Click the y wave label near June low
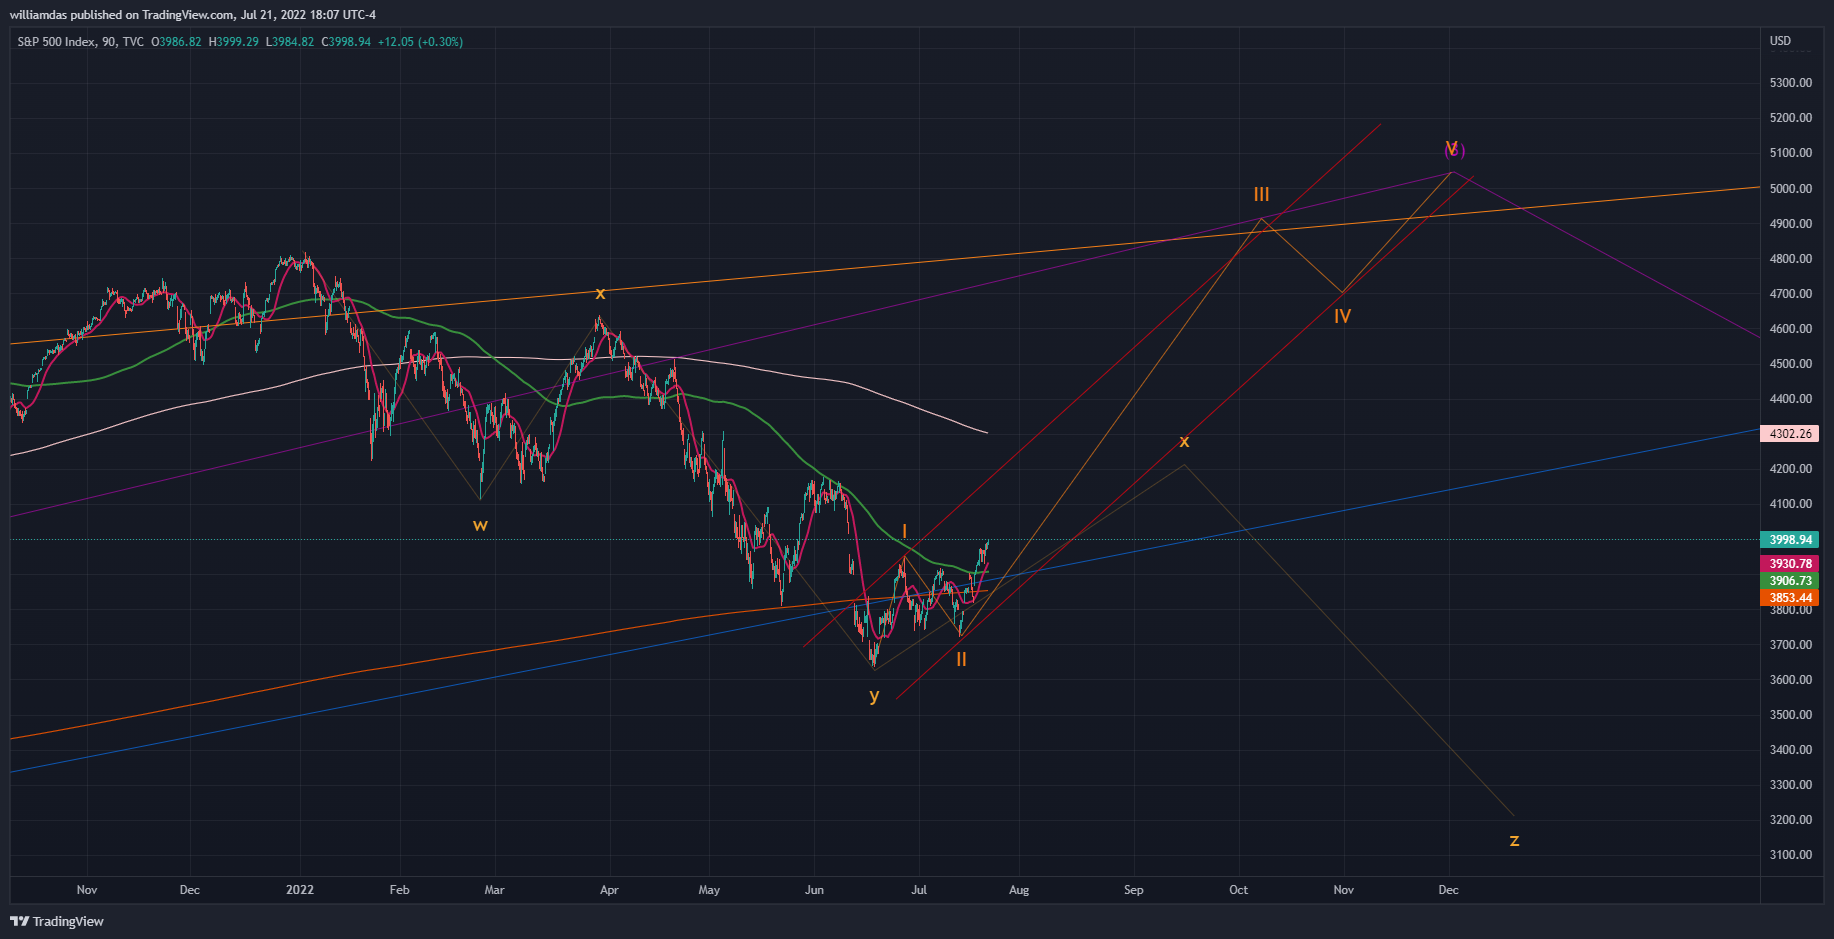This screenshot has width=1834, height=939. pyautogui.click(x=874, y=696)
